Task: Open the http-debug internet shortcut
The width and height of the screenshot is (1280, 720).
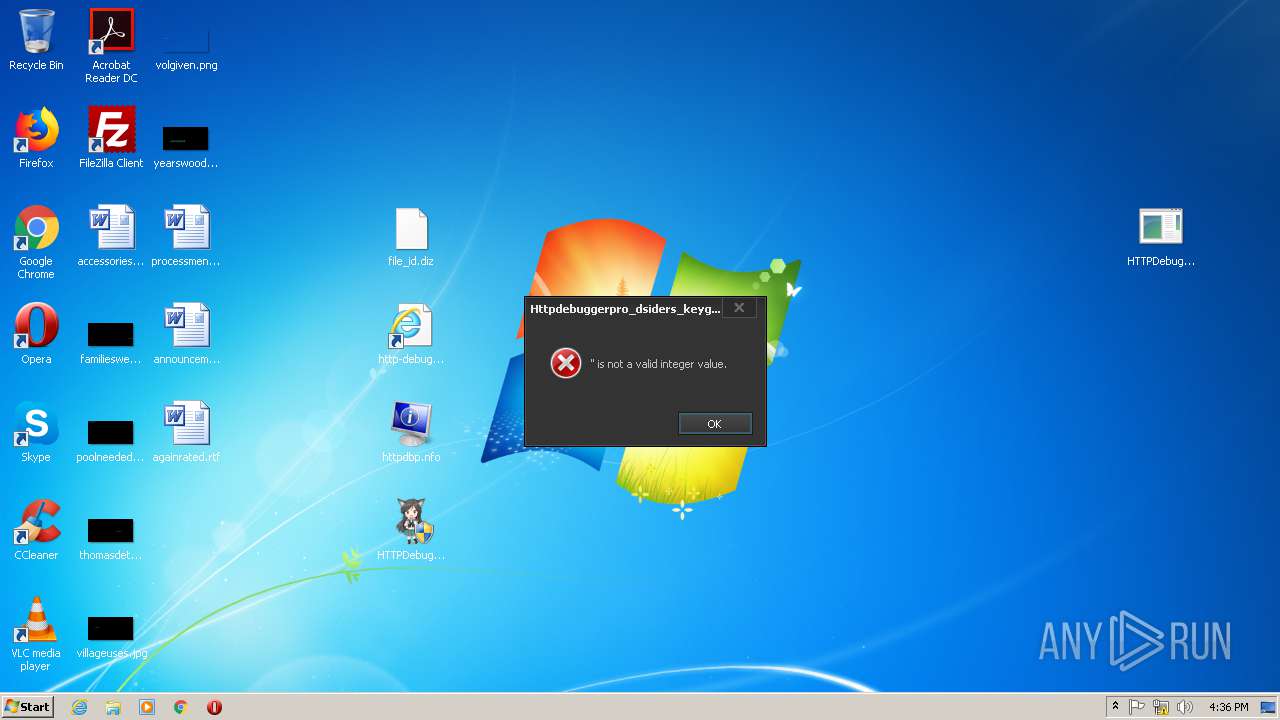Action: (x=411, y=334)
